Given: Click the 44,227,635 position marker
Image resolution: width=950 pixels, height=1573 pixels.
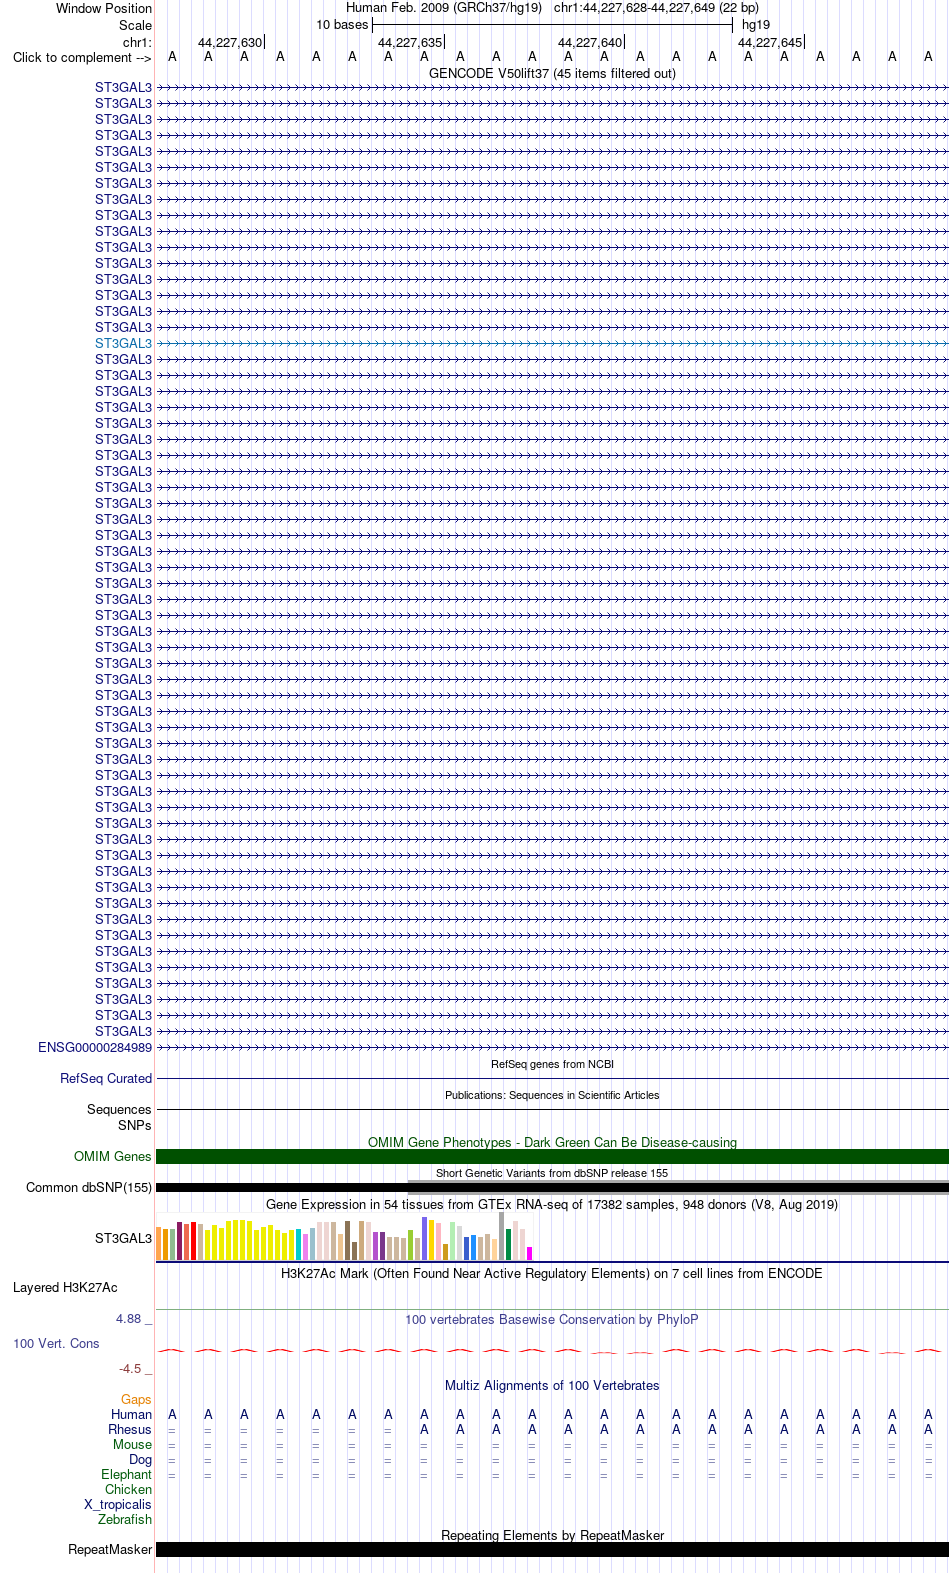Looking at the screenshot, I should [x=410, y=42].
